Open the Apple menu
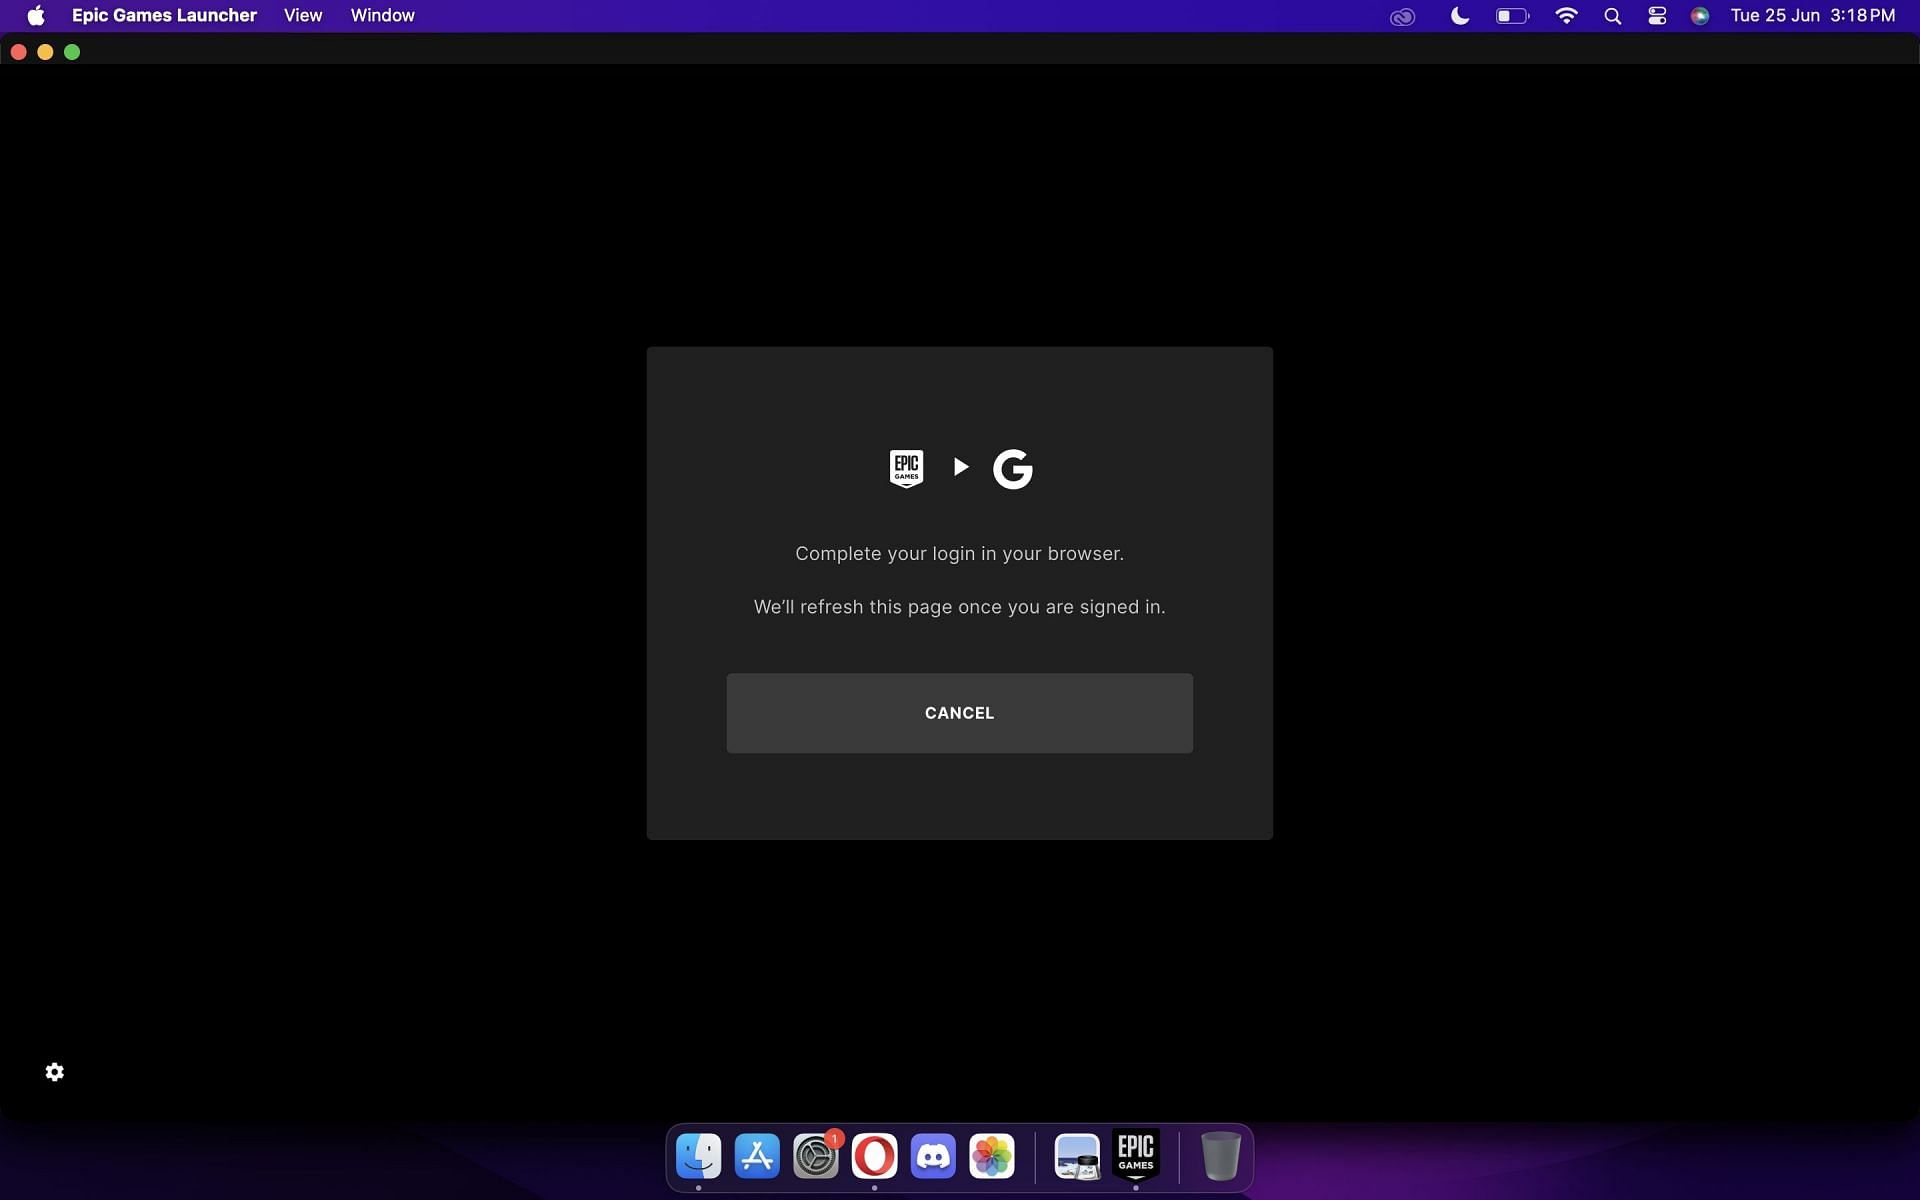The width and height of the screenshot is (1920, 1200). click(x=36, y=15)
